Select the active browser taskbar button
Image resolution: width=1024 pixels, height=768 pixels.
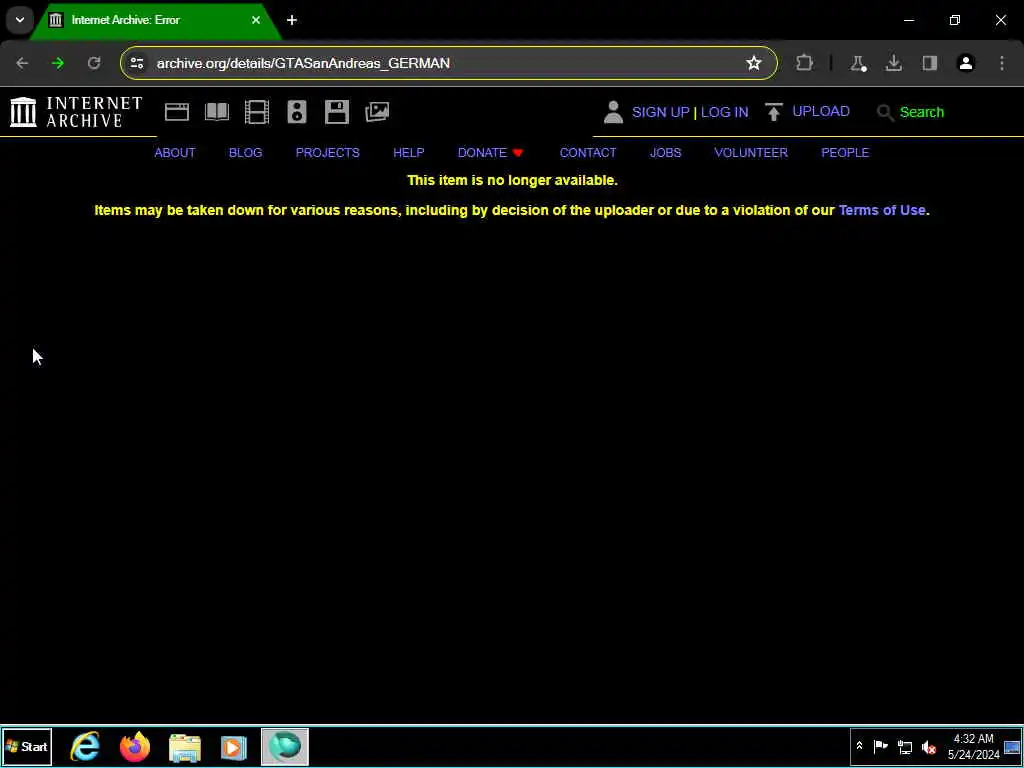[285, 746]
